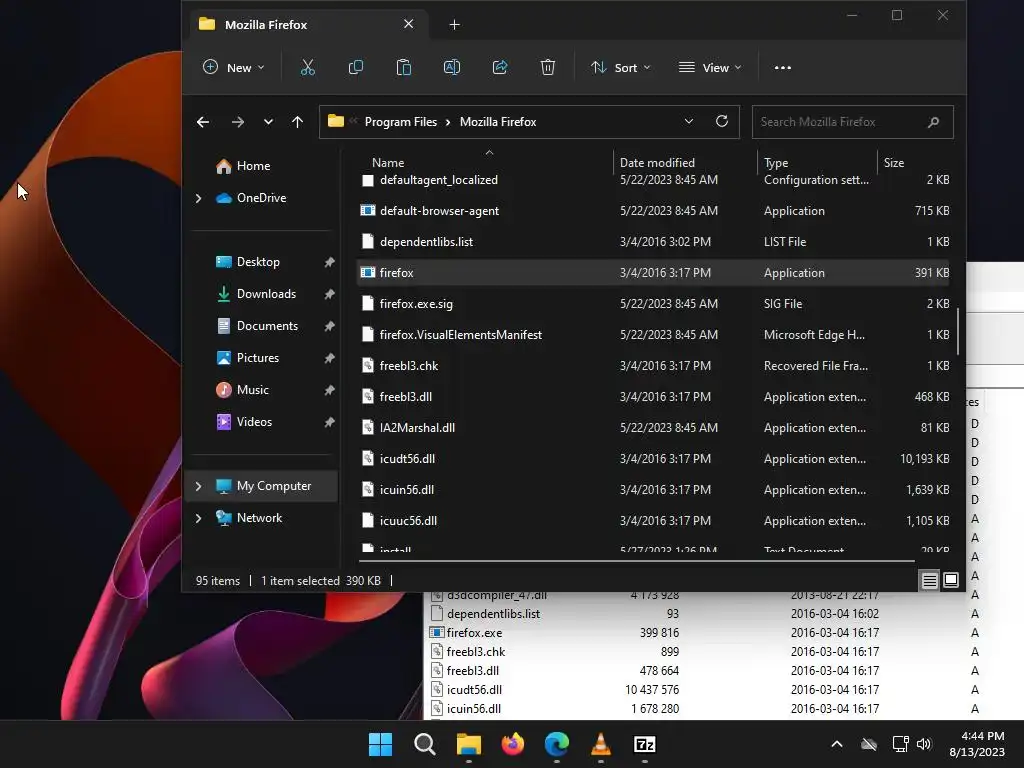1024x768 pixels.
Task: Sort by Size column header
Action: click(893, 163)
